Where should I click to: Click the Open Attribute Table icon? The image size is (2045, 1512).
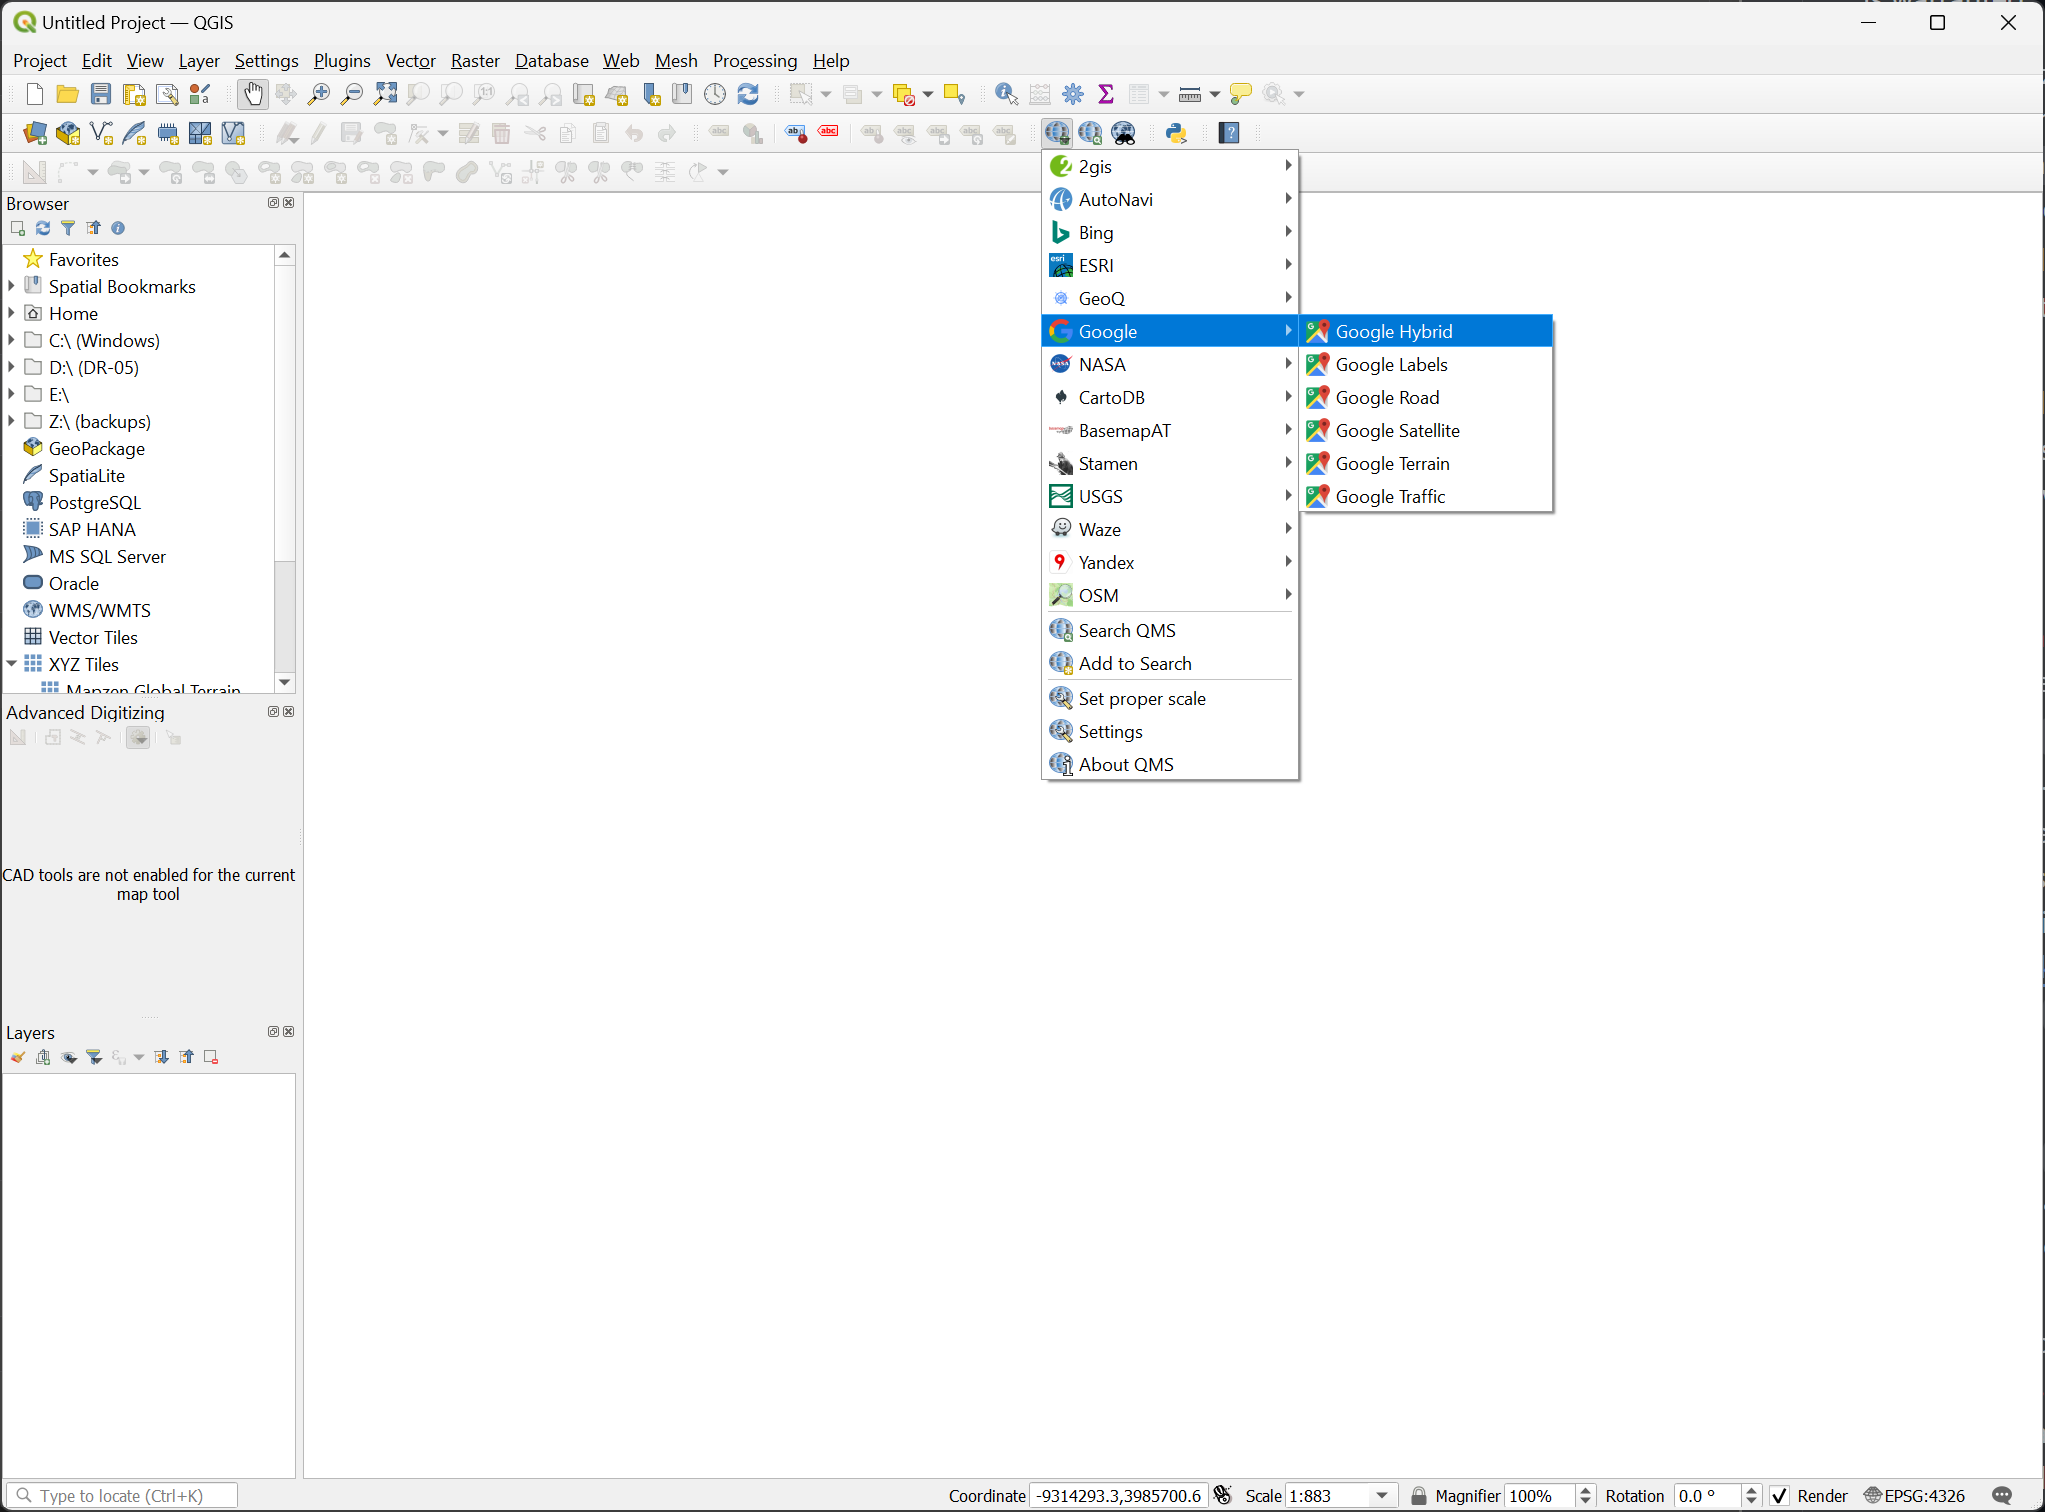click(x=1139, y=94)
